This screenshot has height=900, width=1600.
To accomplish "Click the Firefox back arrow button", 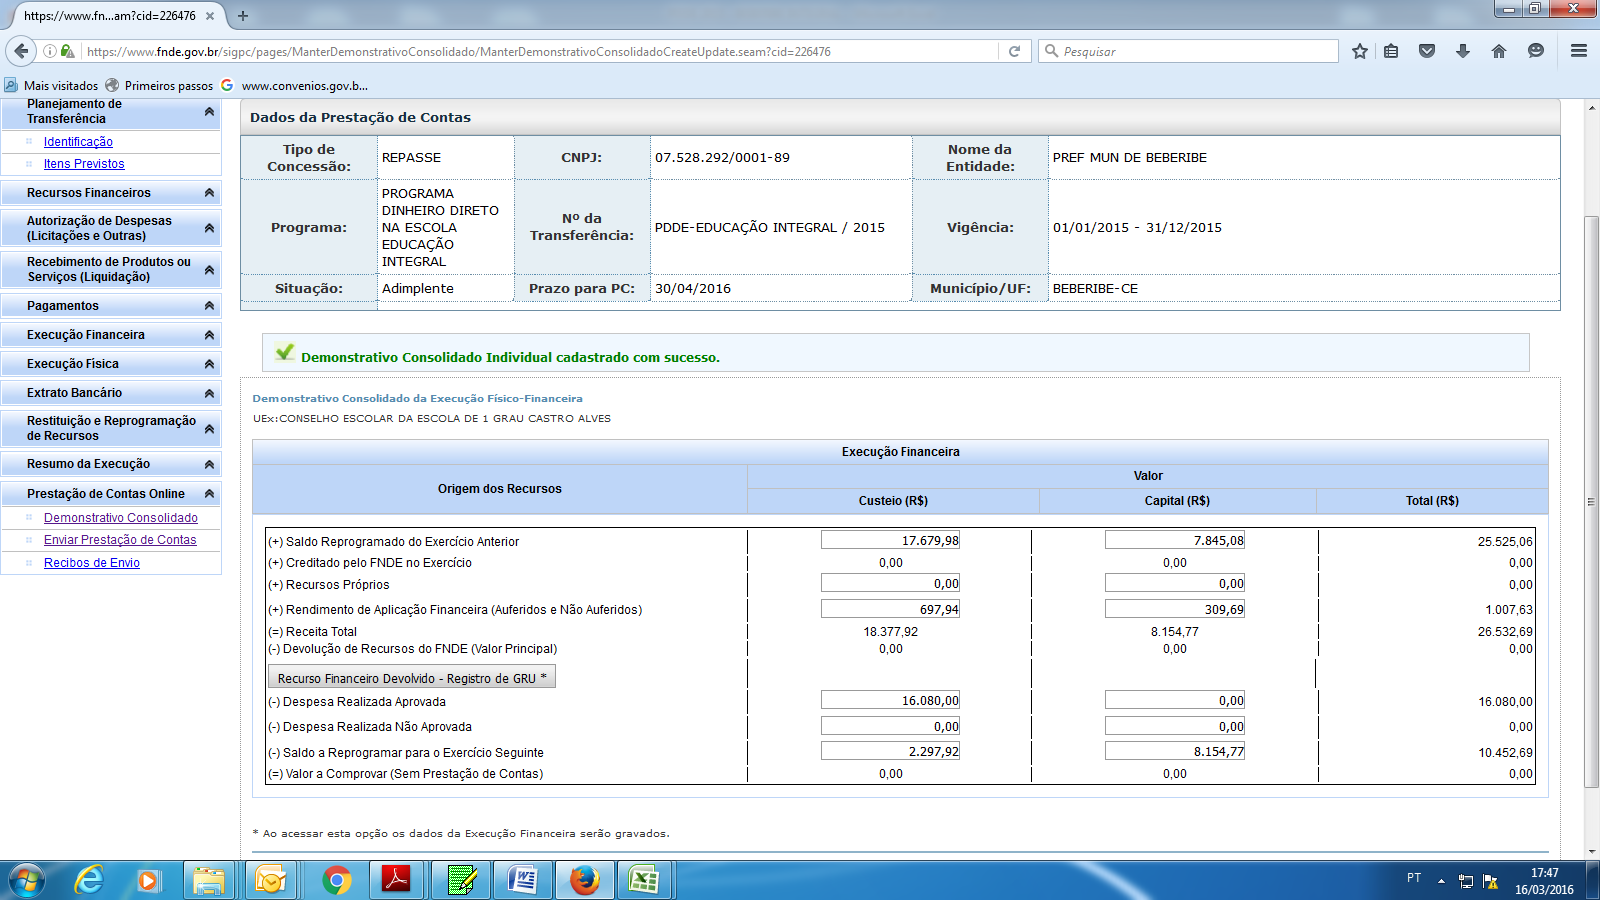I will pos(21,51).
